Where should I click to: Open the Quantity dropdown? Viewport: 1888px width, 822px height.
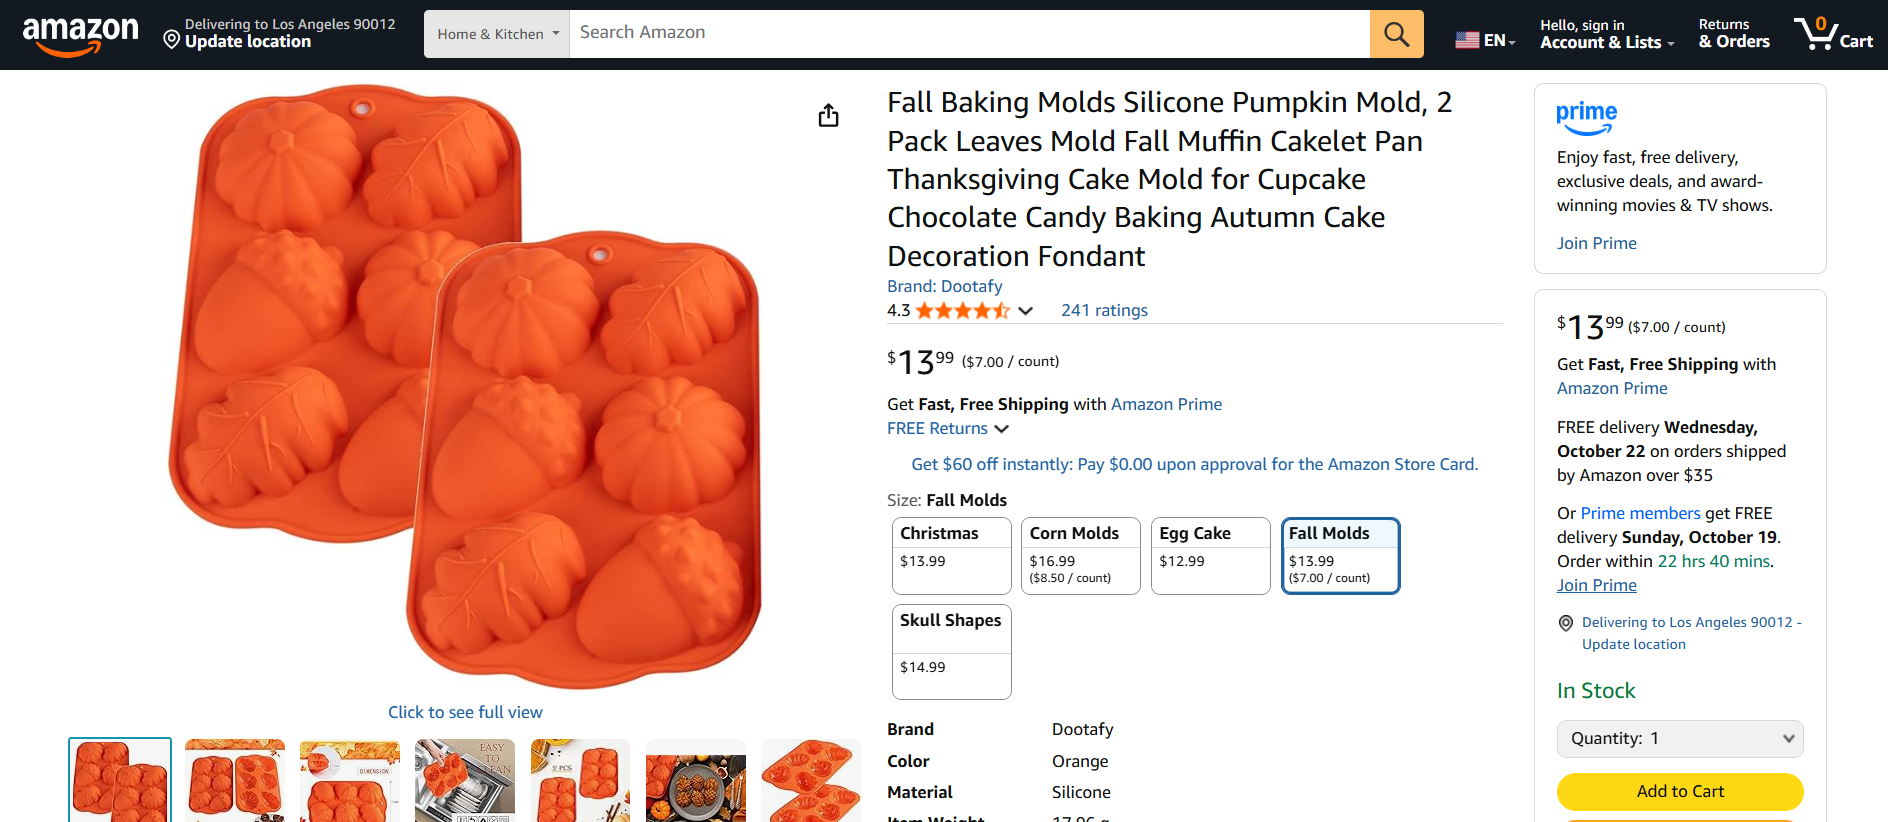pos(1680,739)
